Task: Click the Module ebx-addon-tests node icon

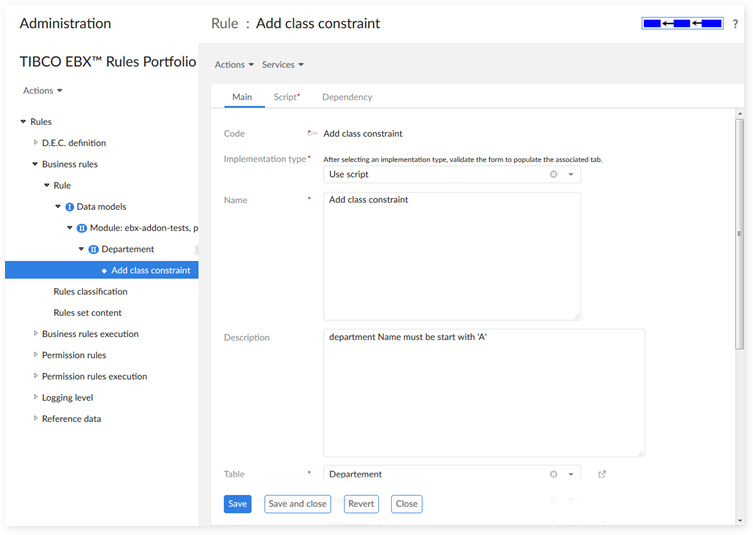Action: point(82,228)
